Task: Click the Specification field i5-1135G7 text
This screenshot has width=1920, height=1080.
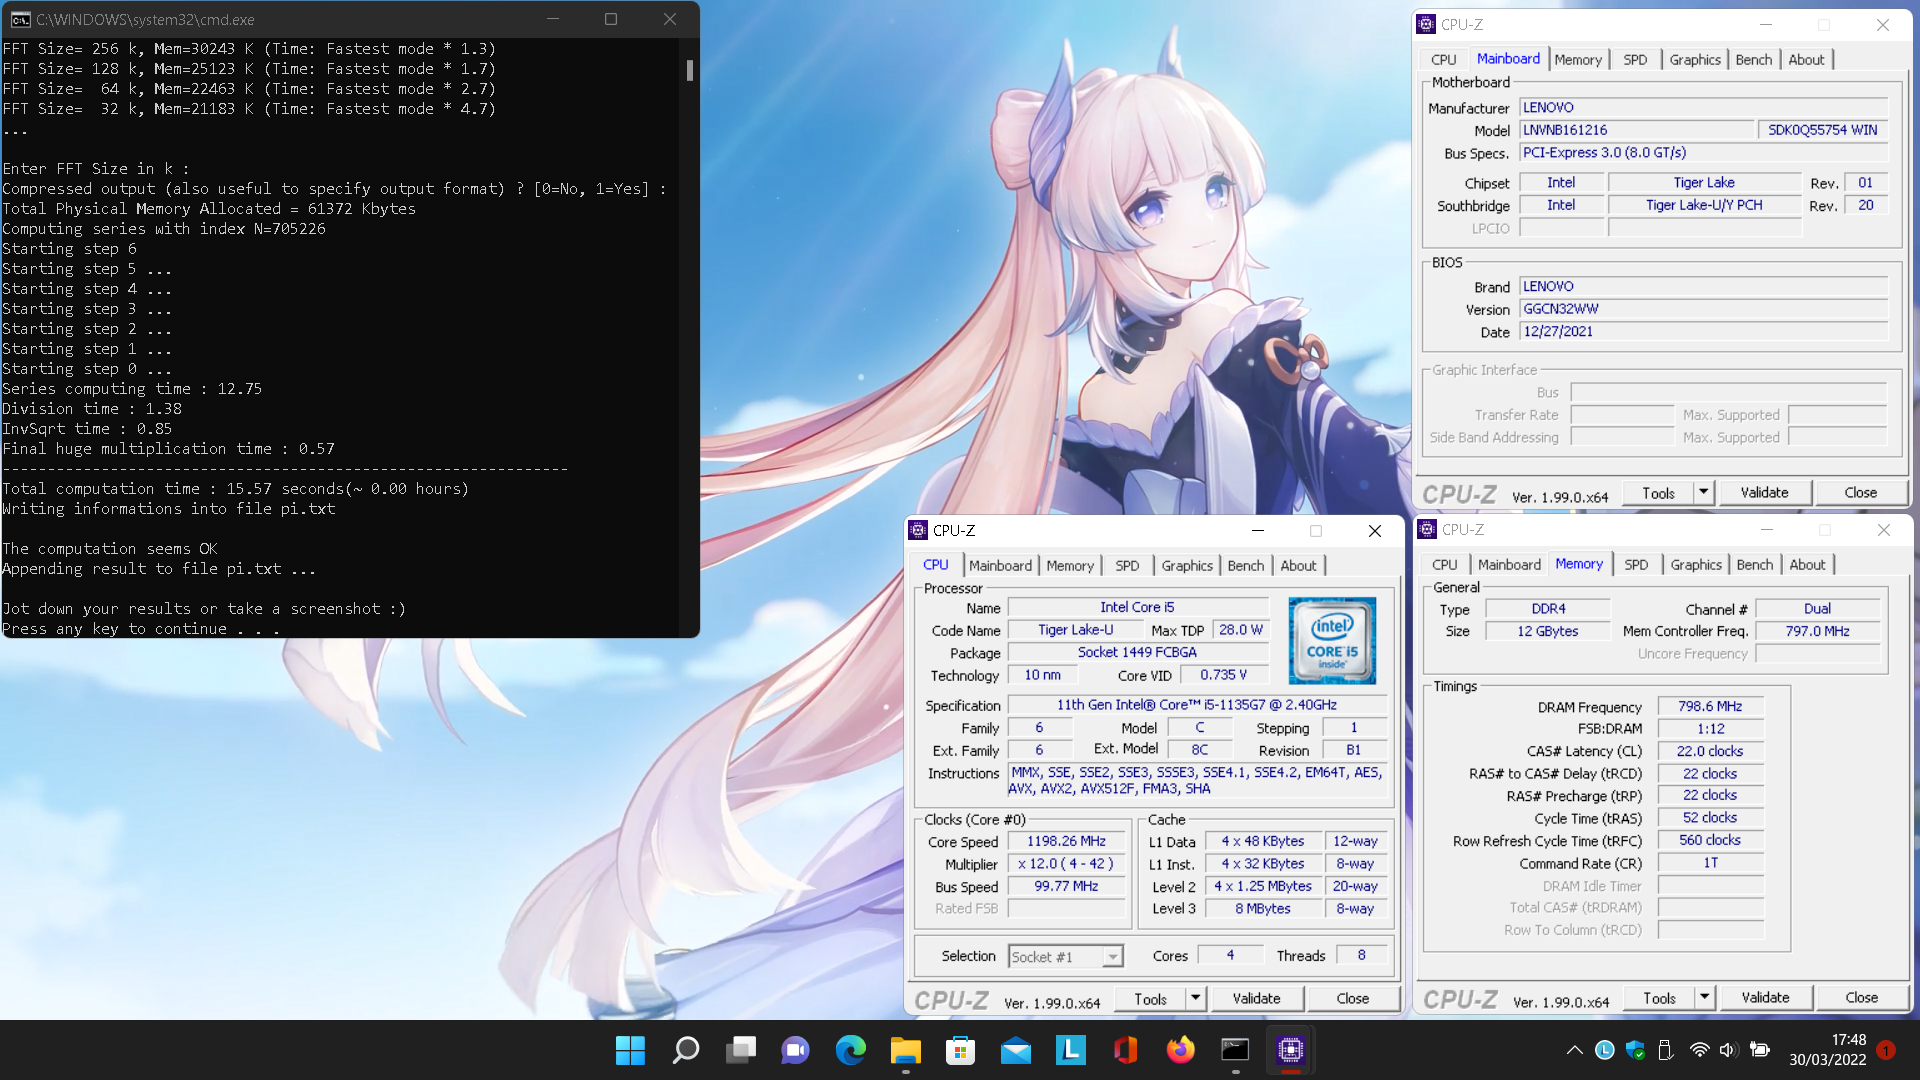Action: tap(1197, 705)
